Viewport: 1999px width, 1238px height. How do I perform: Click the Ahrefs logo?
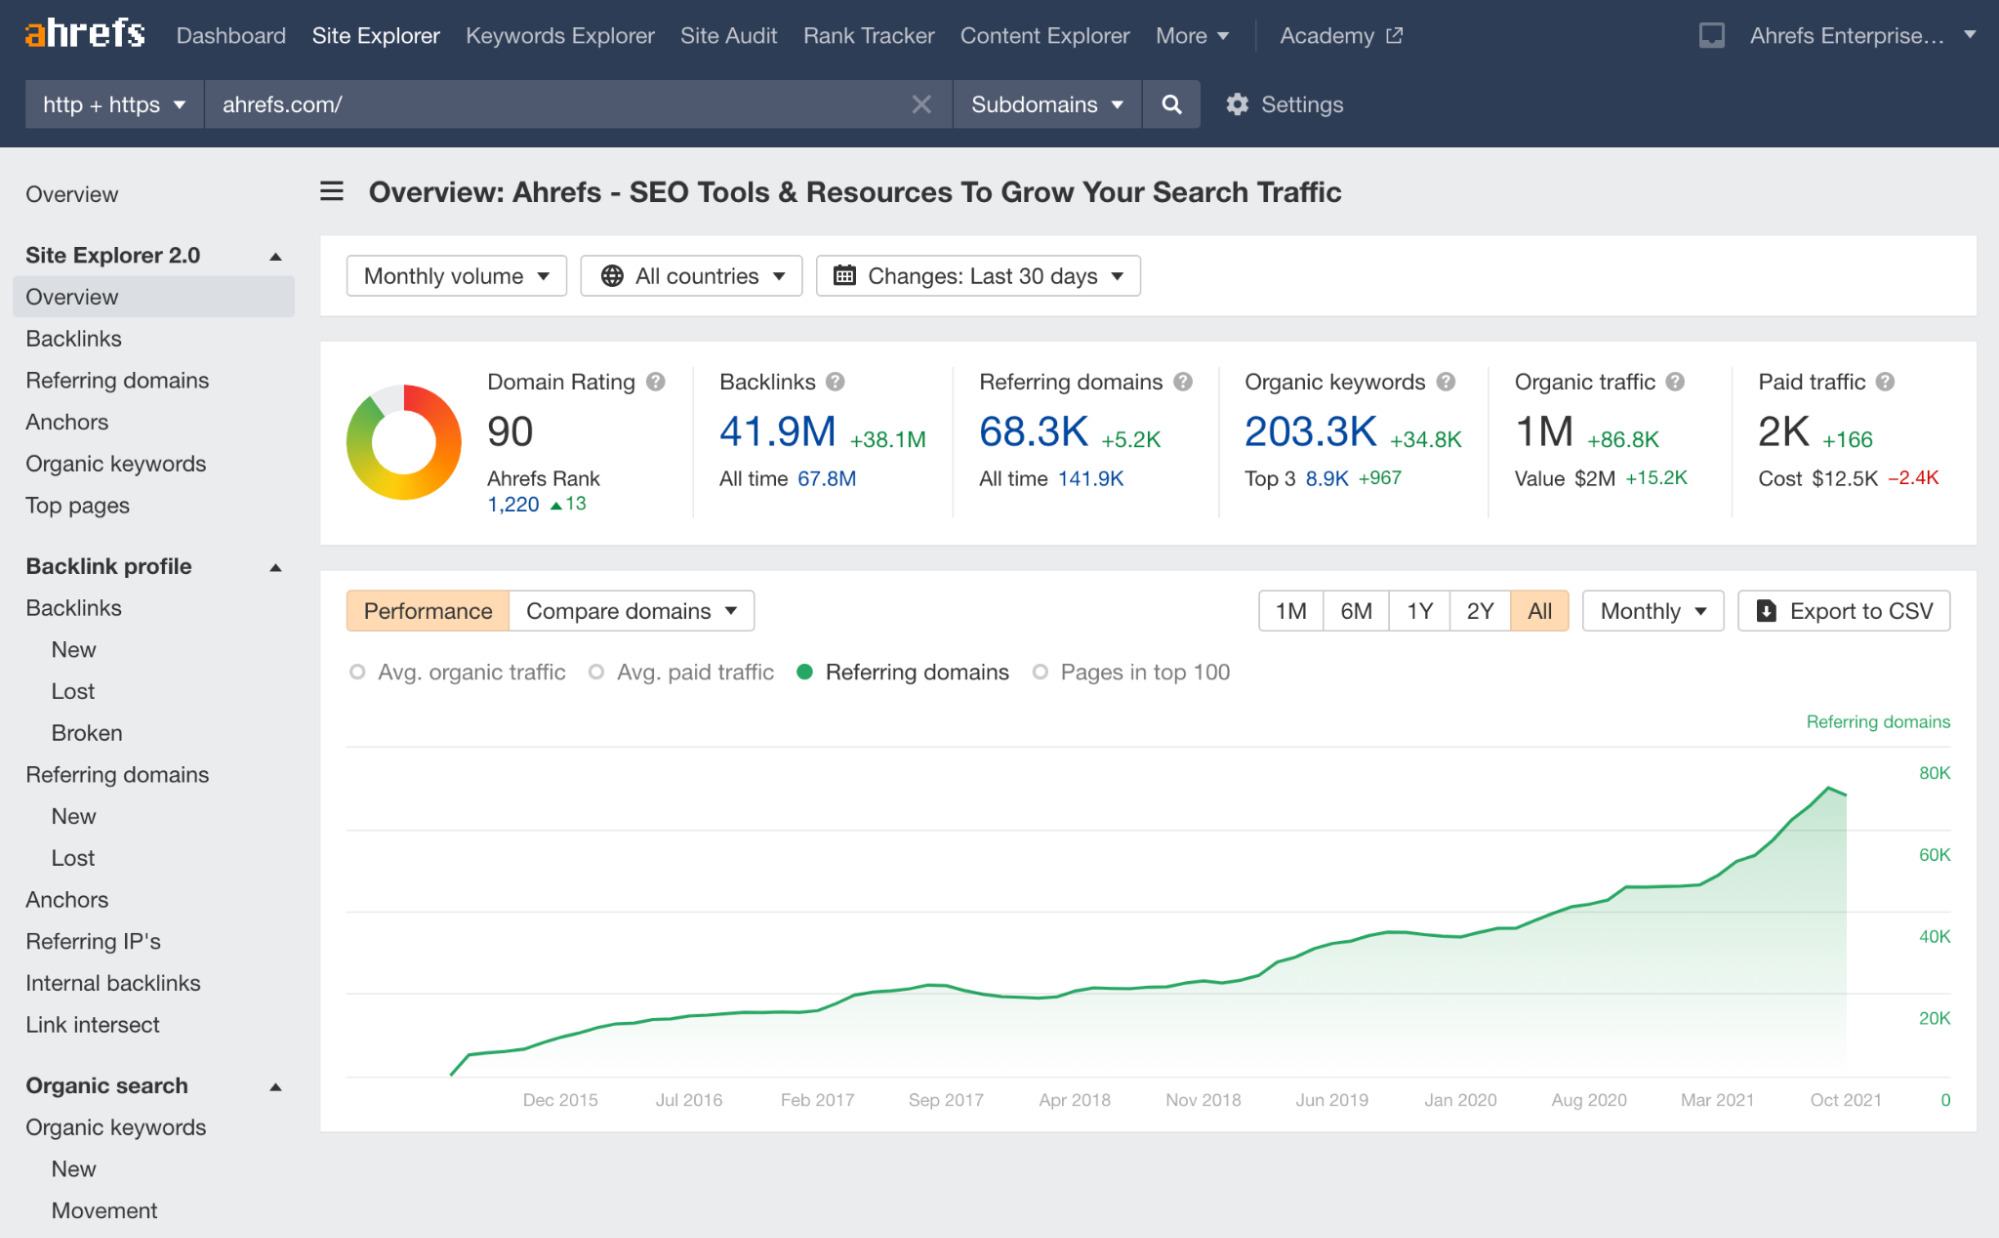pyautogui.click(x=84, y=35)
